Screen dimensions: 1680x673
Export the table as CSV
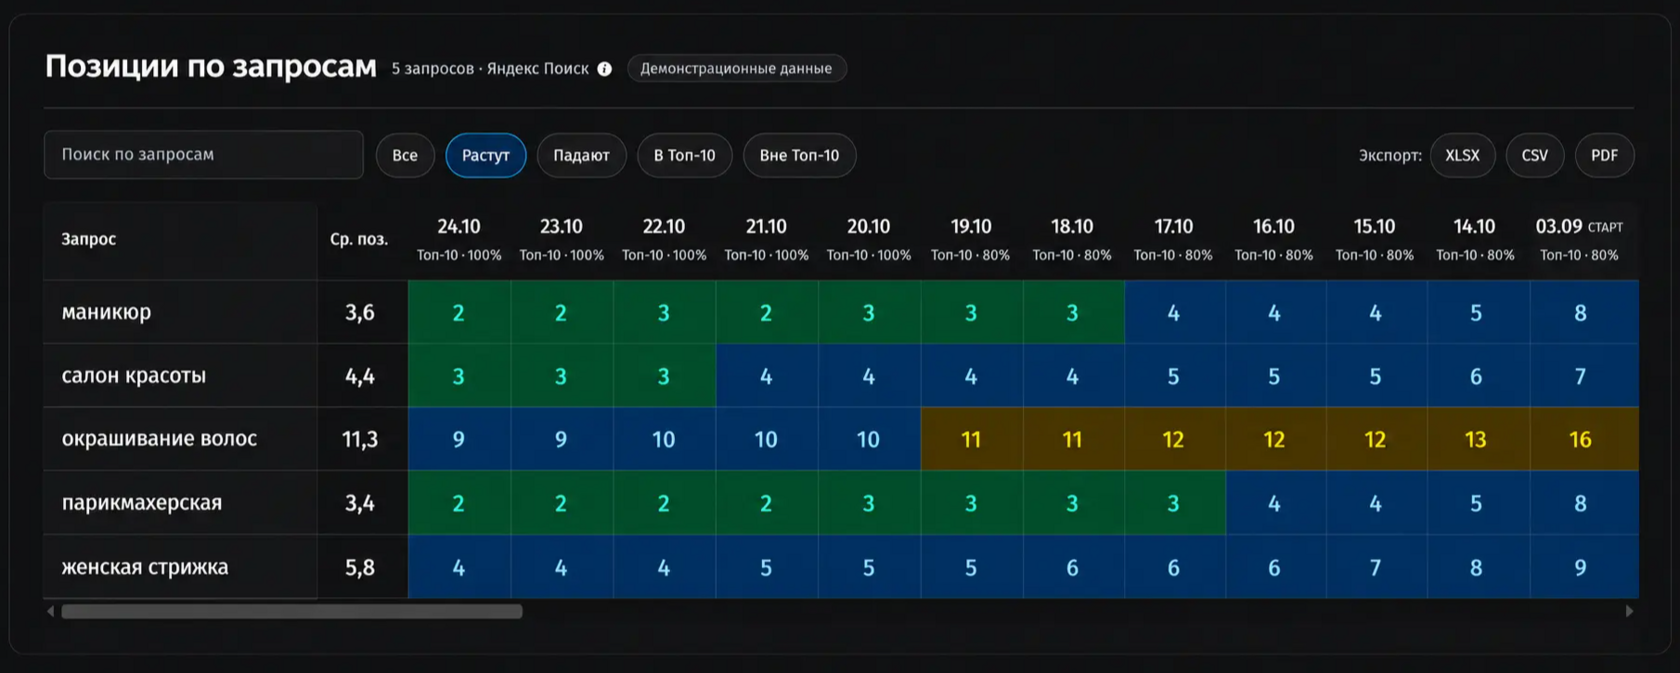click(1535, 155)
